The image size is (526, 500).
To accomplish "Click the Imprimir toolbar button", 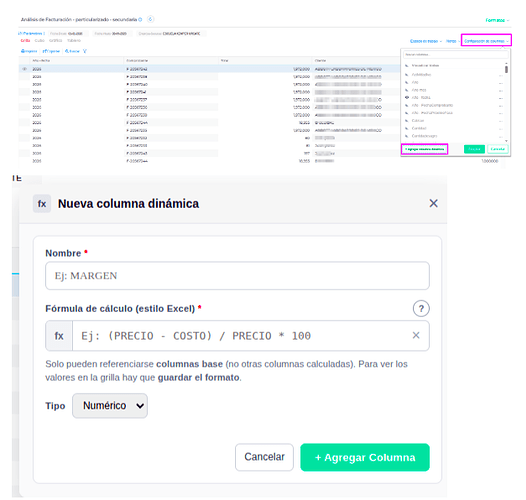I will coord(29,51).
